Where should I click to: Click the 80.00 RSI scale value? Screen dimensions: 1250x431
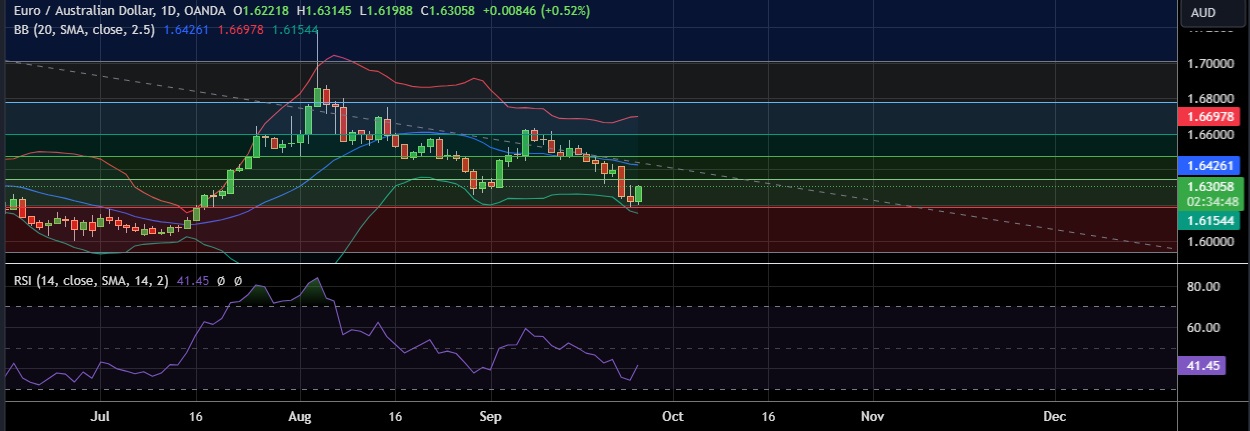[1204, 287]
